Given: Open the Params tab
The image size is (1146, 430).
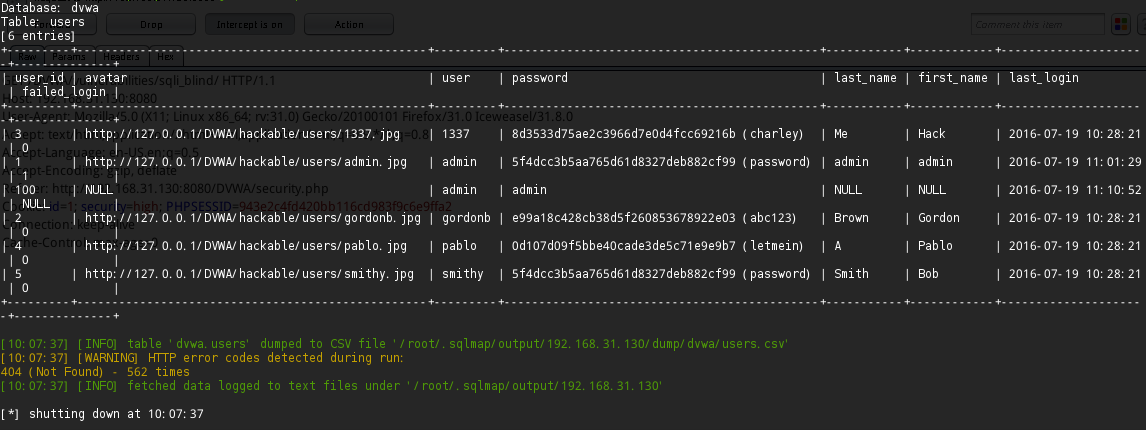Looking at the screenshot, I should [69, 57].
